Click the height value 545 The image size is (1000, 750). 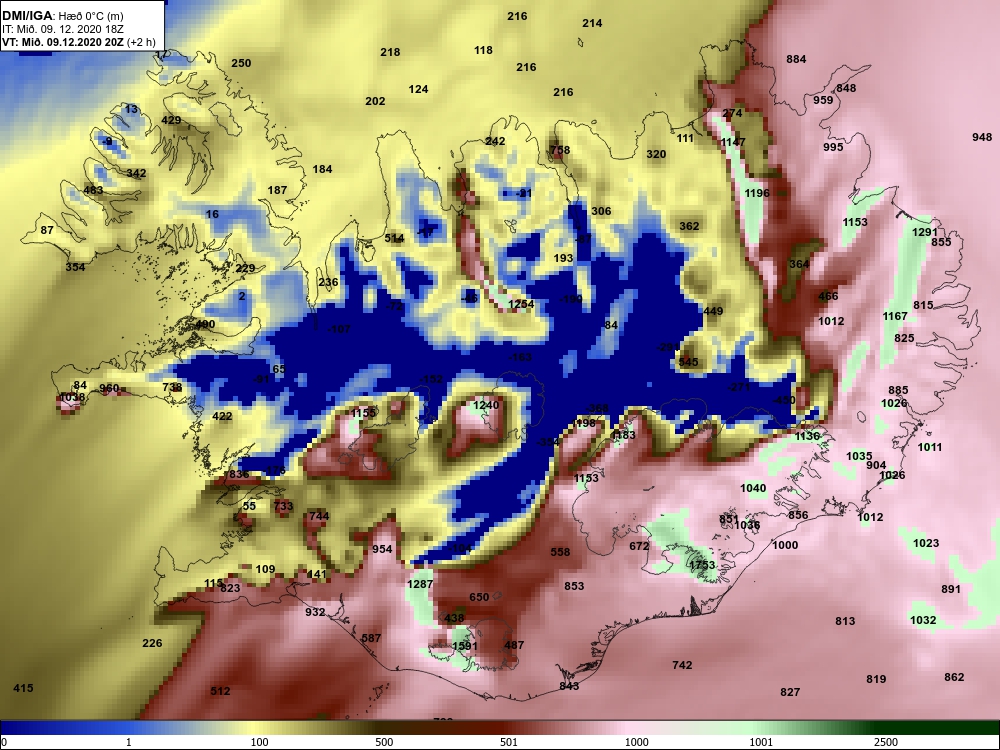click(688, 362)
